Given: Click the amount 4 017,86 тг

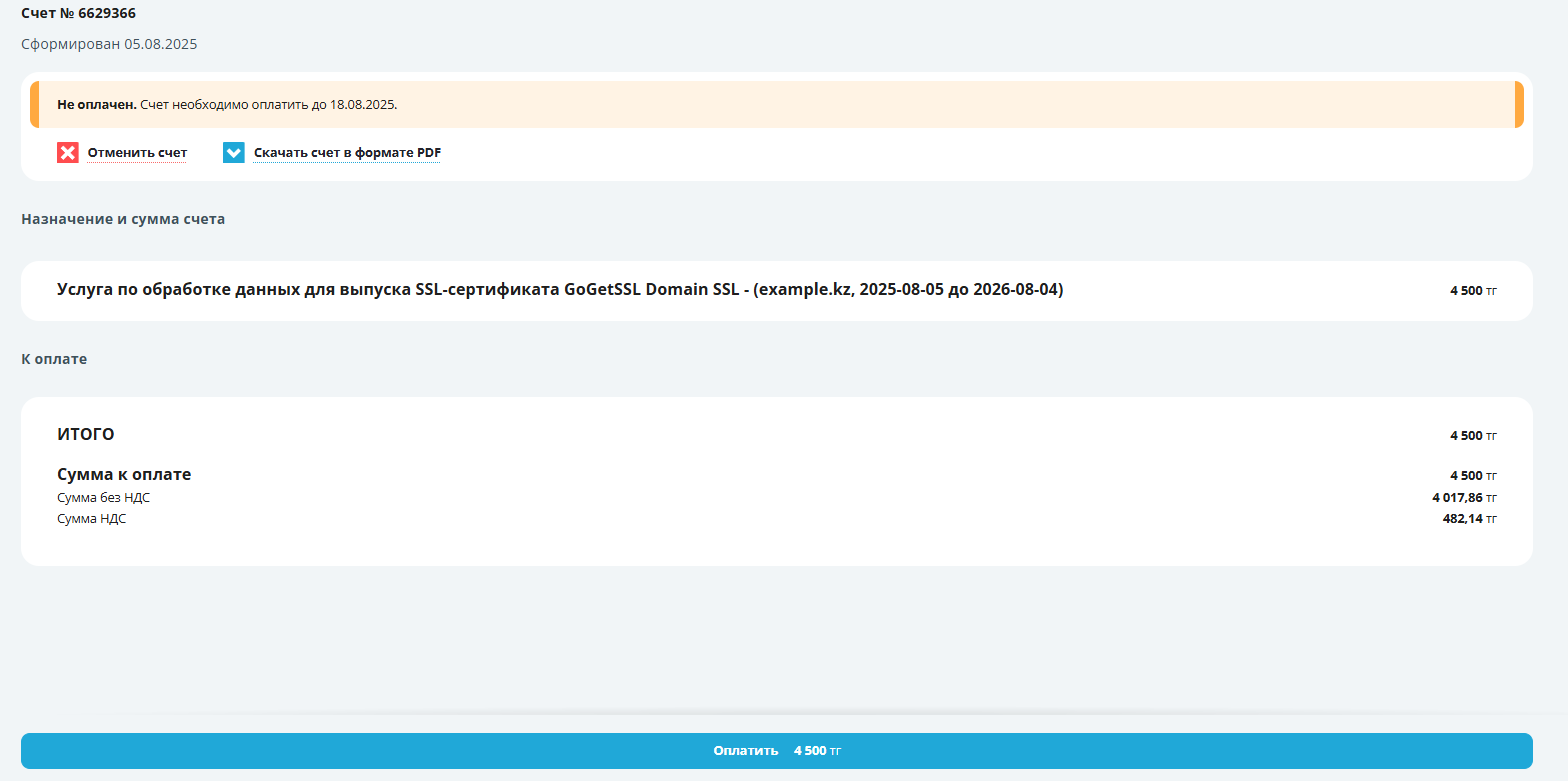Looking at the screenshot, I should [1464, 497].
